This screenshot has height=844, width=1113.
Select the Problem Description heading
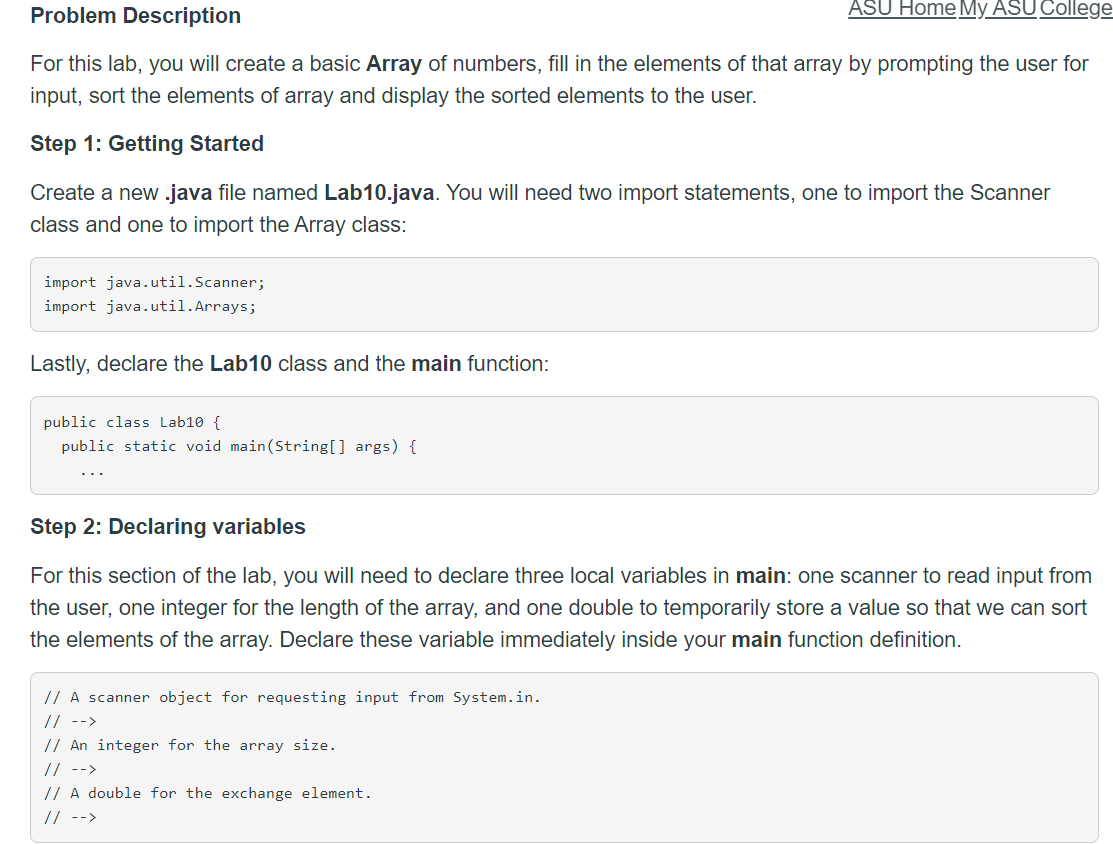pos(135,16)
